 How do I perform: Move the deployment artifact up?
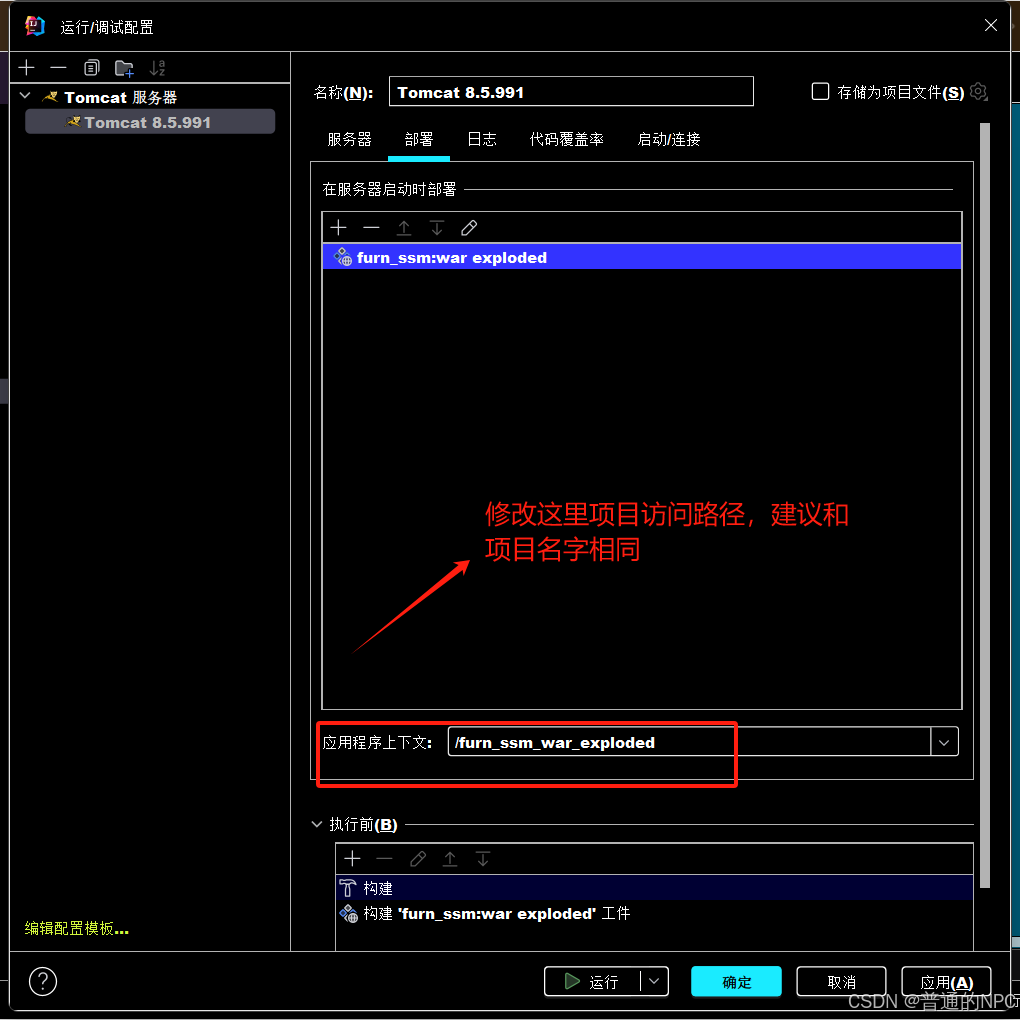(404, 227)
